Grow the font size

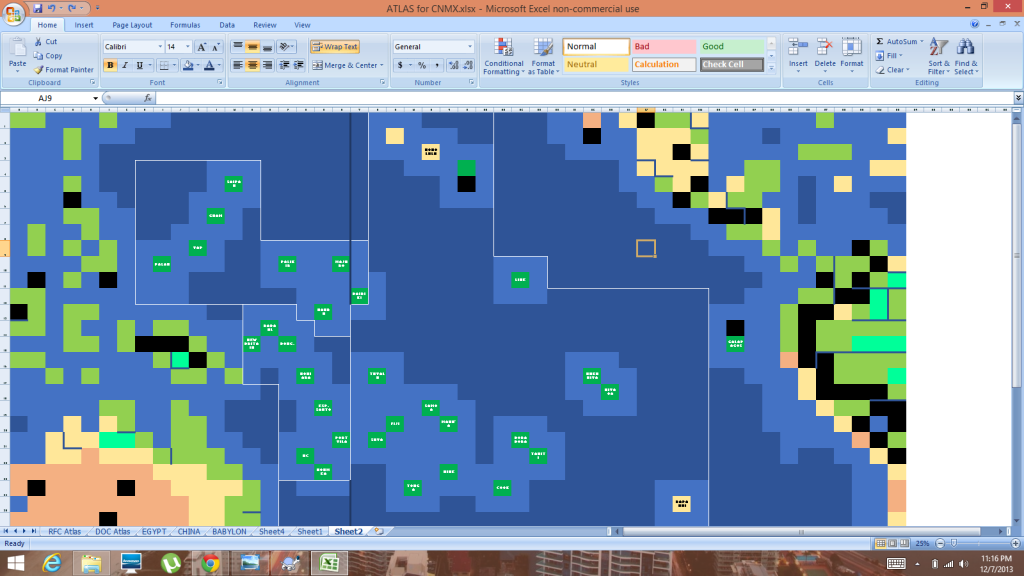click(x=201, y=47)
